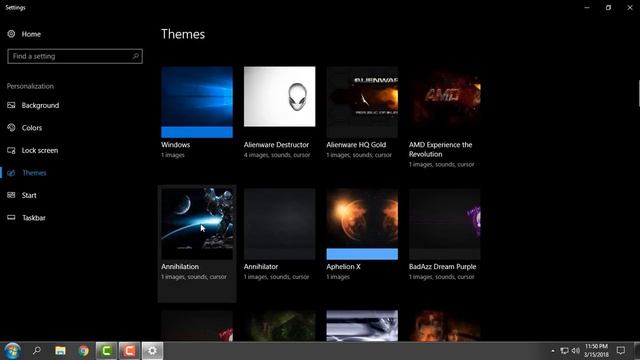Click the Themes page heading
The height and width of the screenshot is (360, 640).
(x=183, y=34)
